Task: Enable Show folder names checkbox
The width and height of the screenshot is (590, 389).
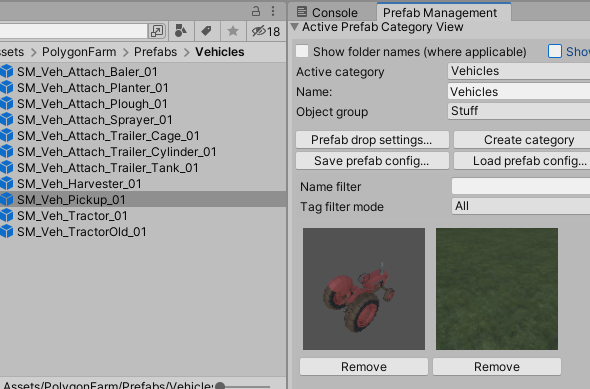Action: pyautogui.click(x=302, y=51)
